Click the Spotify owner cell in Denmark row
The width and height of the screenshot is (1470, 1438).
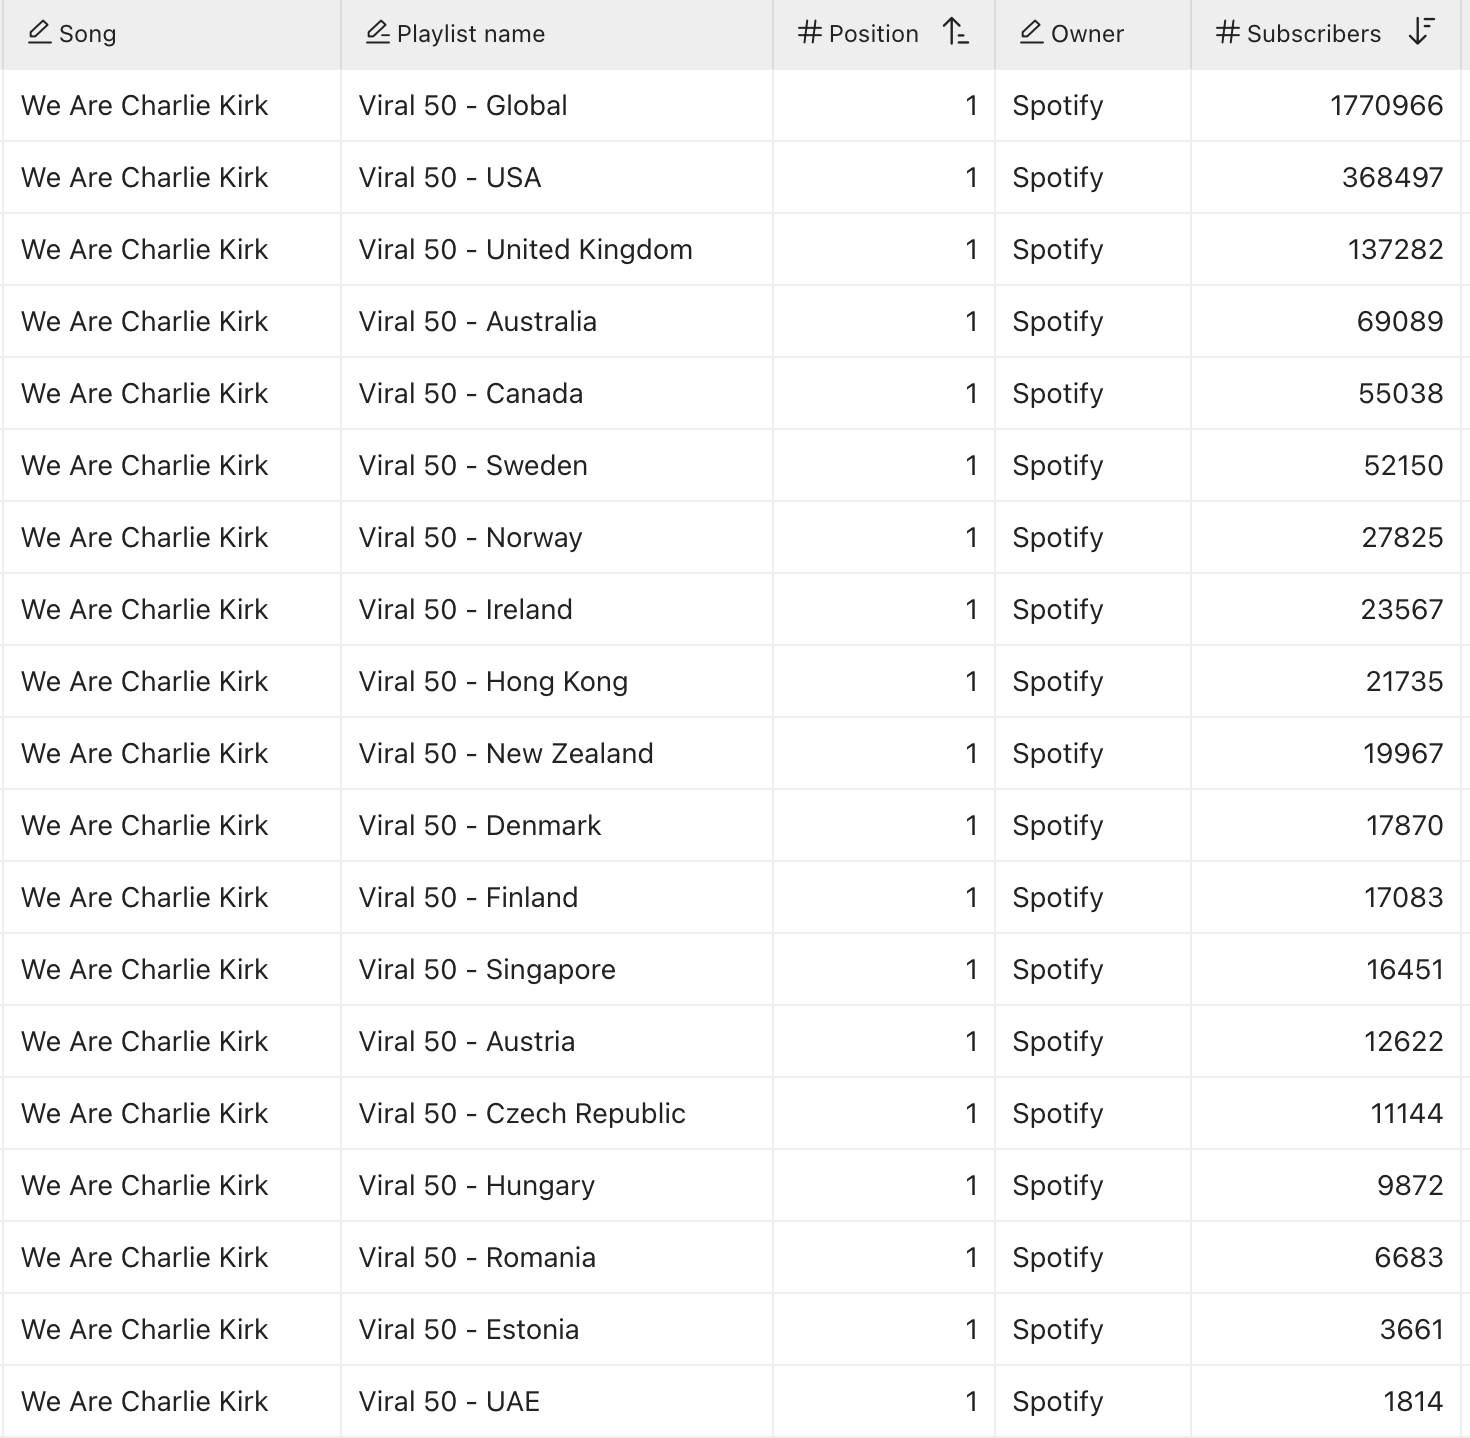click(1093, 825)
